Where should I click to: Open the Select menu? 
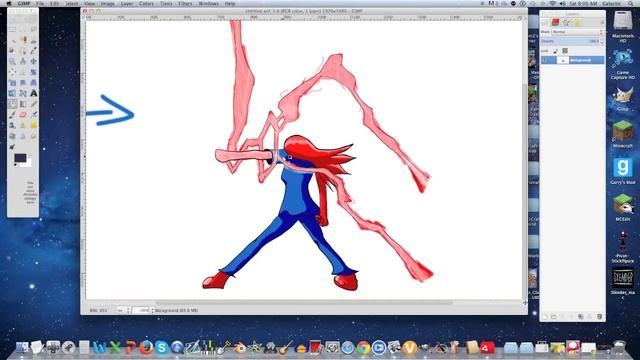point(71,3)
